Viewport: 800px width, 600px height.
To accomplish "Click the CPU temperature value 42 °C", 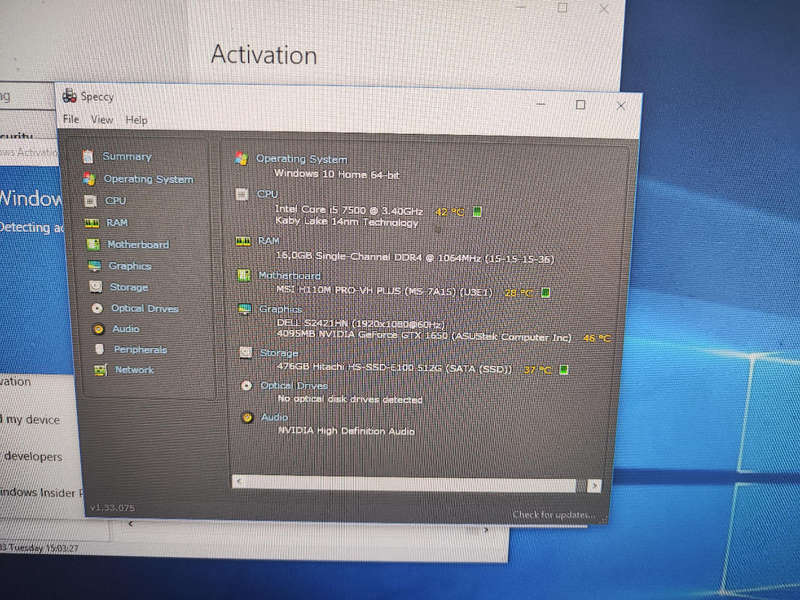I will tap(449, 212).
